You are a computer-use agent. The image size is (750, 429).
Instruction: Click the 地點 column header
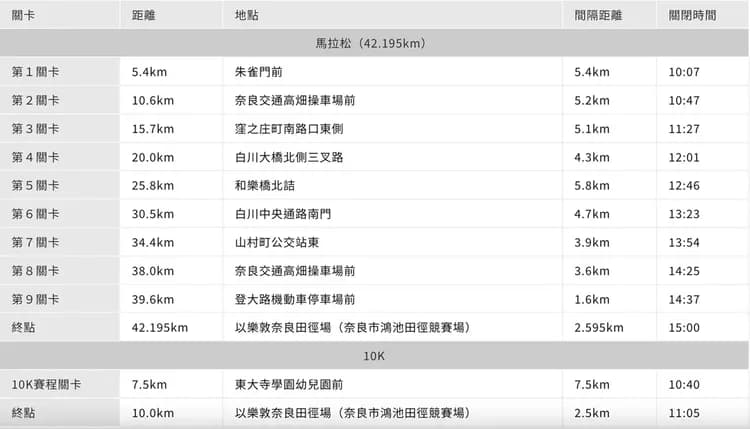point(247,16)
